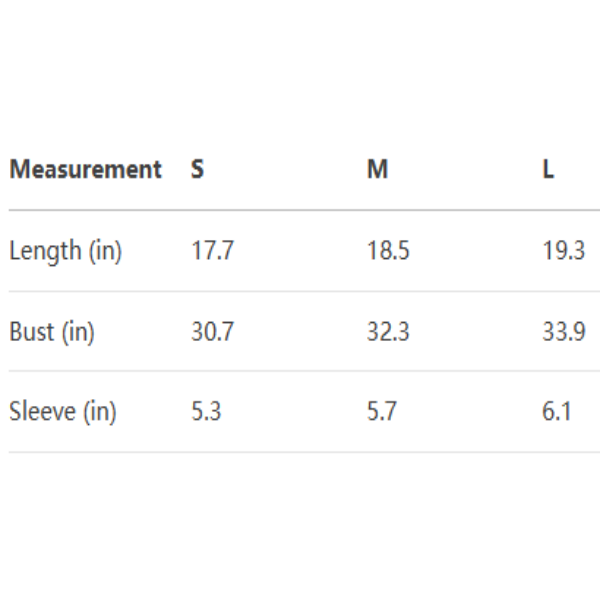Select the M bust value 32.3
This screenshot has height=600, width=600.
[388, 332]
